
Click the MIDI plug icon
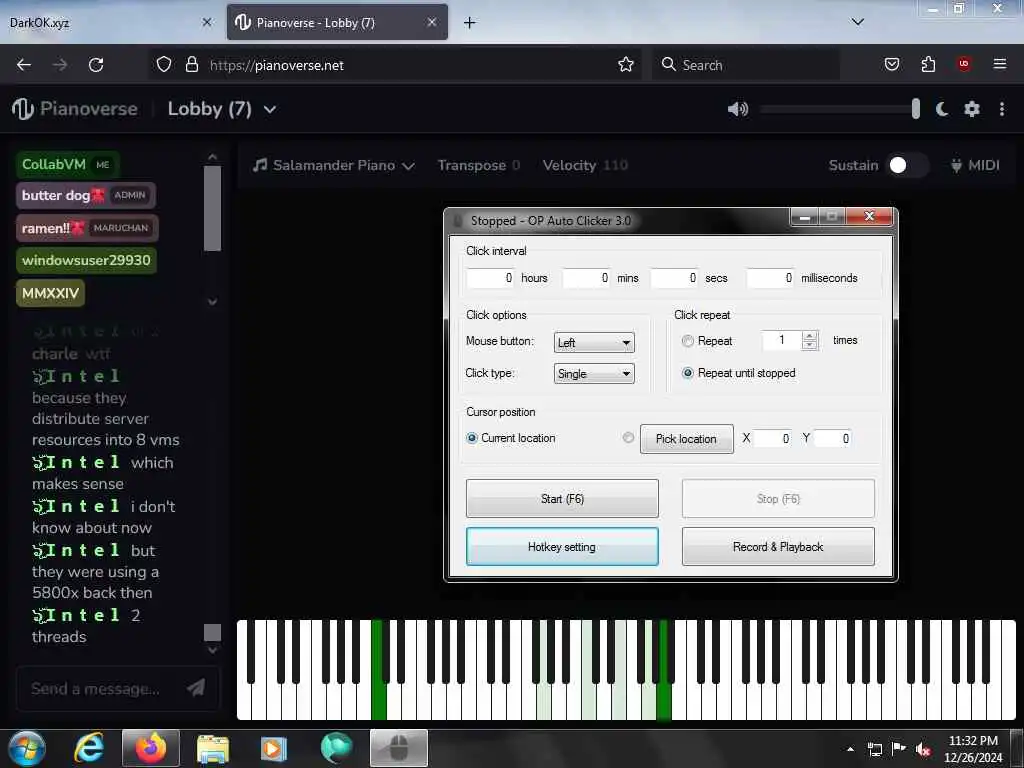(956, 165)
